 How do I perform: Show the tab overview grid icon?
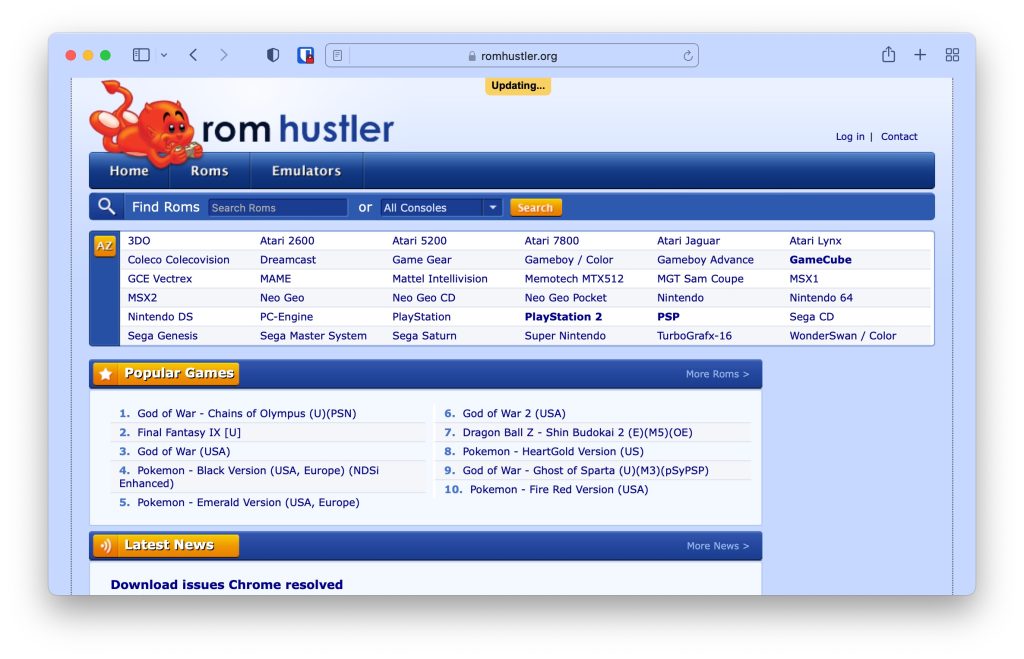point(952,55)
